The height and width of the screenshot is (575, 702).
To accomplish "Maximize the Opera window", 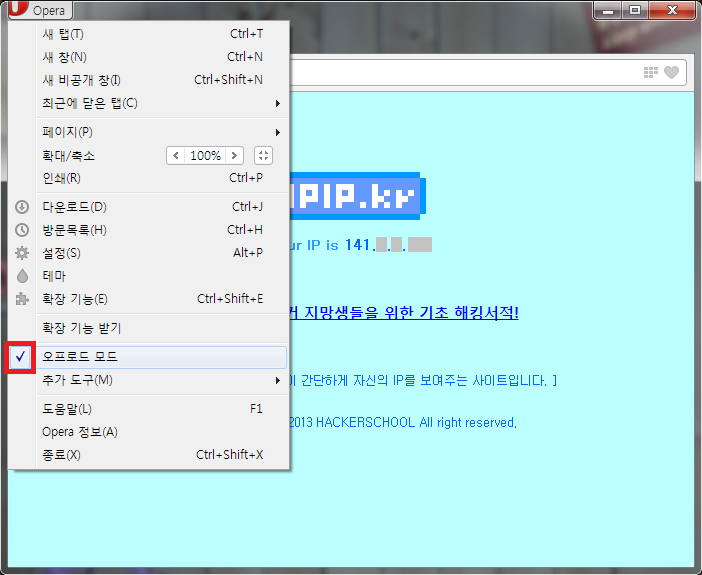I will click(635, 10).
